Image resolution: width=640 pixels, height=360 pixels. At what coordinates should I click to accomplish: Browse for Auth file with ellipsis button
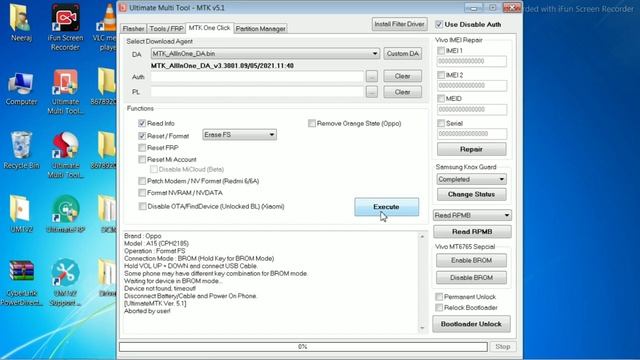(371, 76)
